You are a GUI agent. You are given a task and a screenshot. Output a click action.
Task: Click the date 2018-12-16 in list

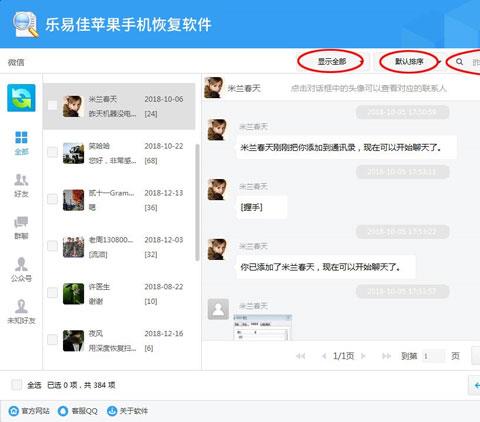tap(164, 334)
